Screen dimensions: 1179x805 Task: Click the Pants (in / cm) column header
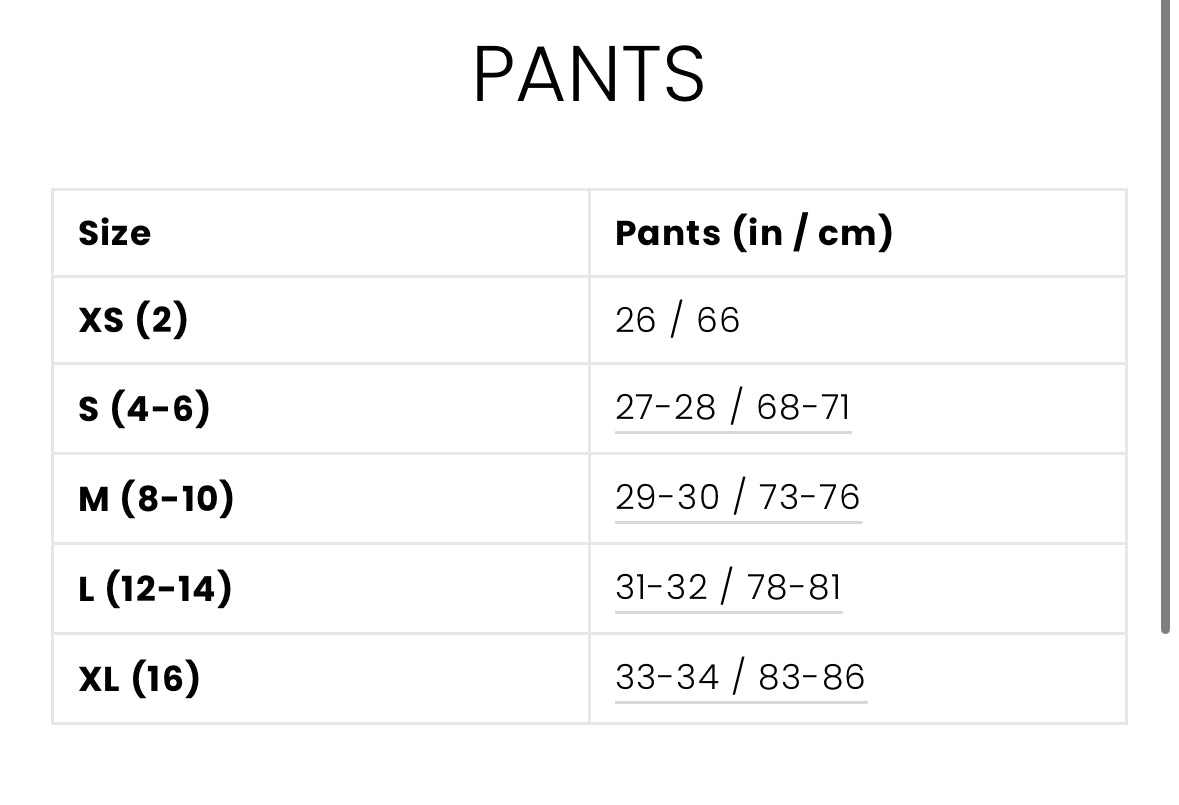[x=753, y=233]
